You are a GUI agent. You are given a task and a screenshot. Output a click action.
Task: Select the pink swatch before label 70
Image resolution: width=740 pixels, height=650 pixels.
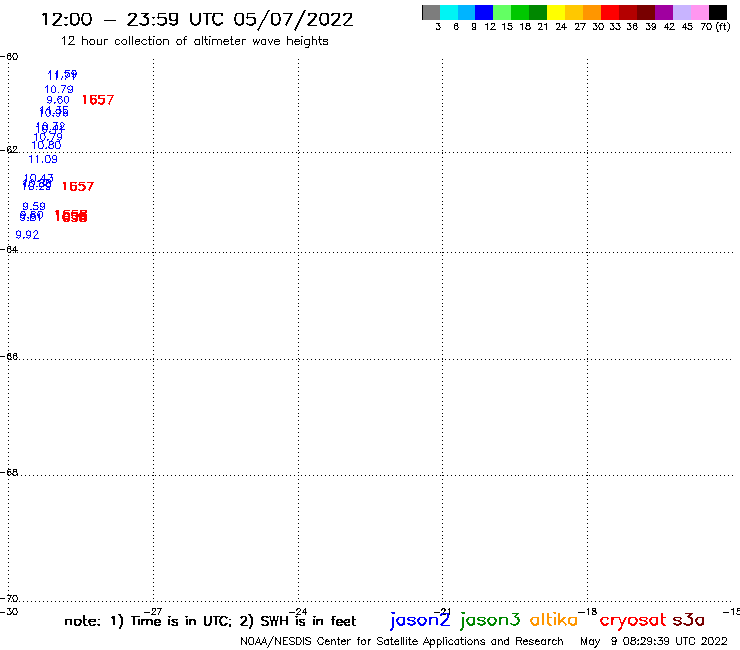tap(700, 12)
